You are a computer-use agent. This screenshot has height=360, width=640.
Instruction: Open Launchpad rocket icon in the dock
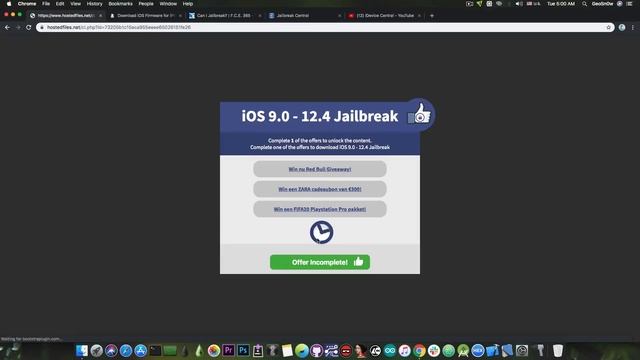96,350
